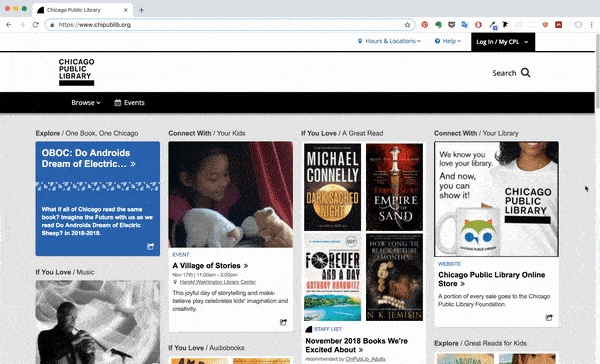This screenshot has height=364, width=600.
Task: Open November 2018 Books We're Excited About
Action: coord(357,345)
